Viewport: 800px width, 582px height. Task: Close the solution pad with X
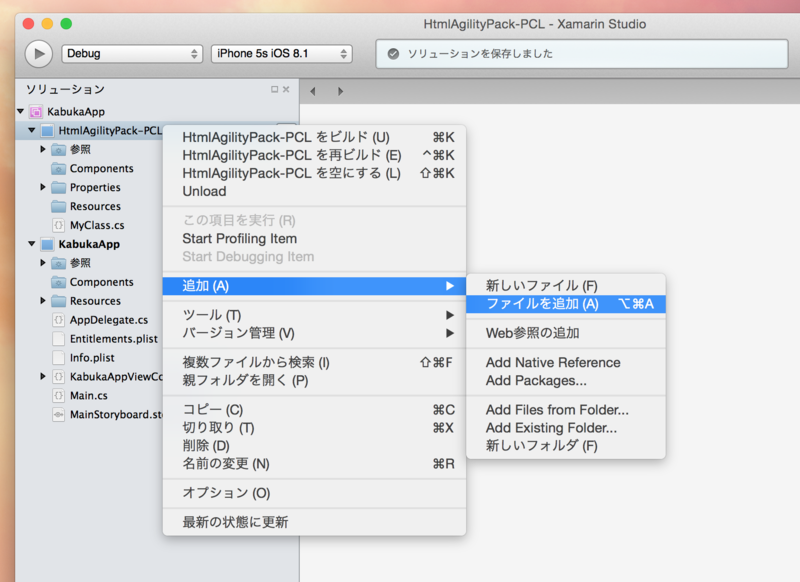point(286,89)
